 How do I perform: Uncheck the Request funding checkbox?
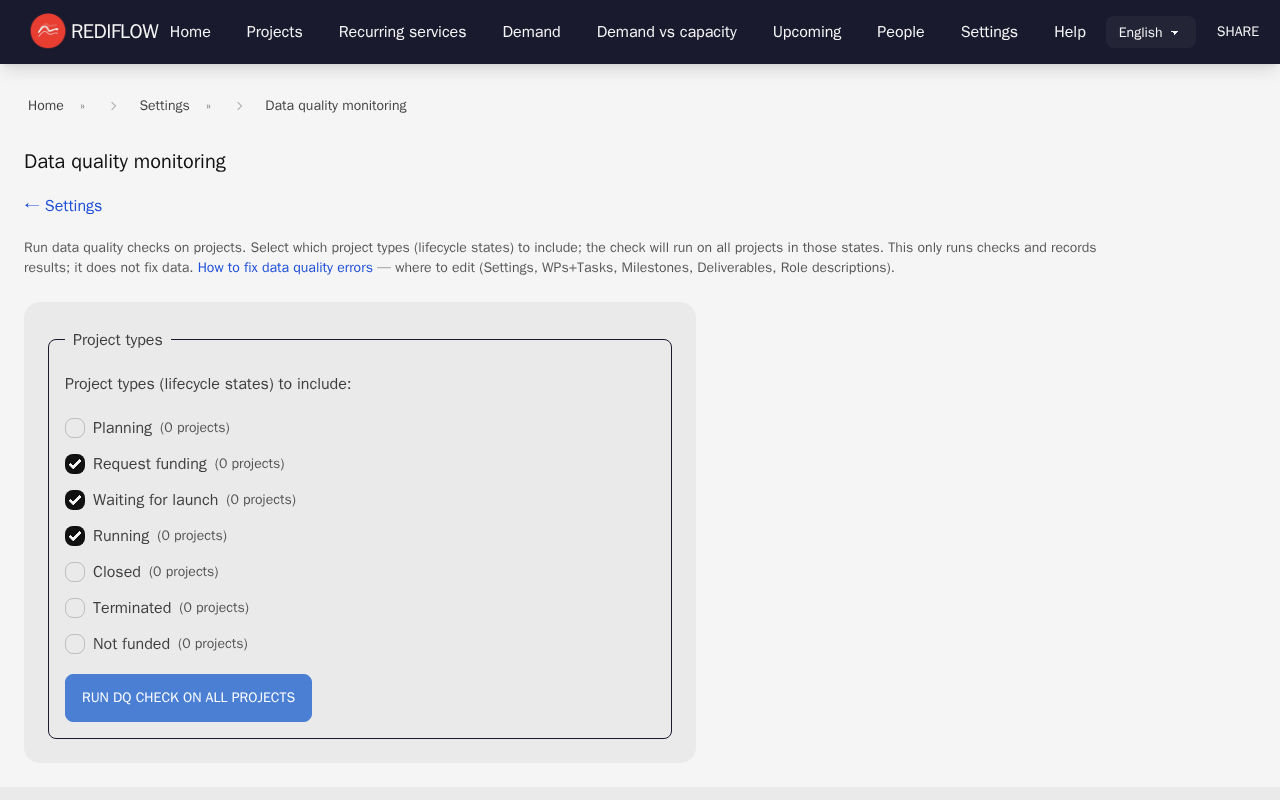point(75,464)
